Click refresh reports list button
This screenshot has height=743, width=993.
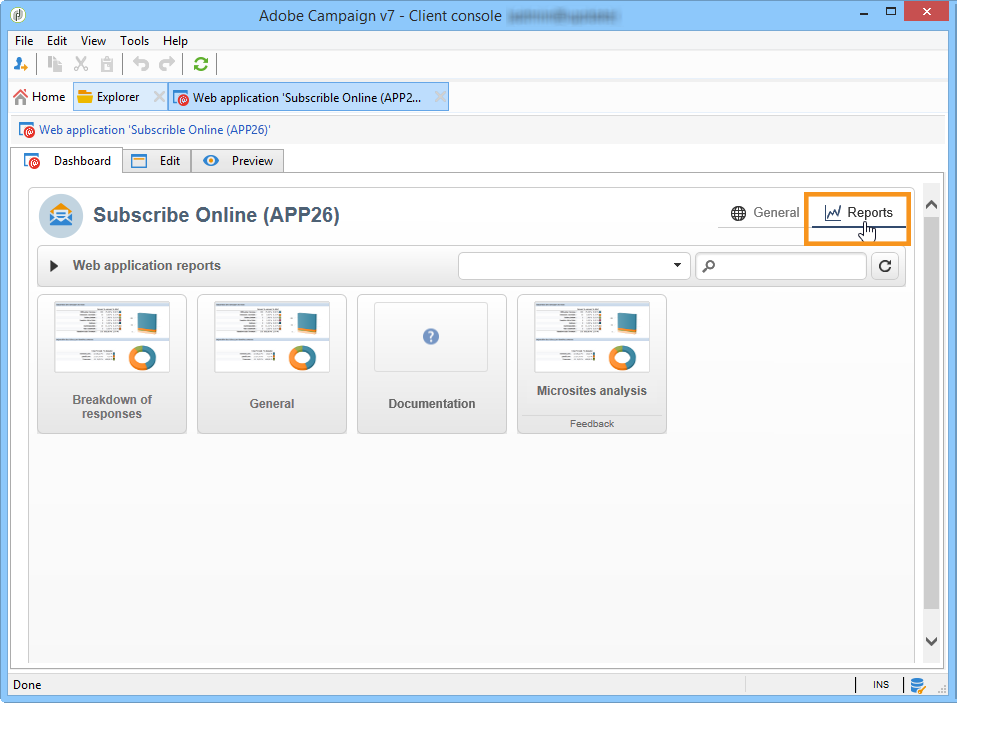coord(885,266)
